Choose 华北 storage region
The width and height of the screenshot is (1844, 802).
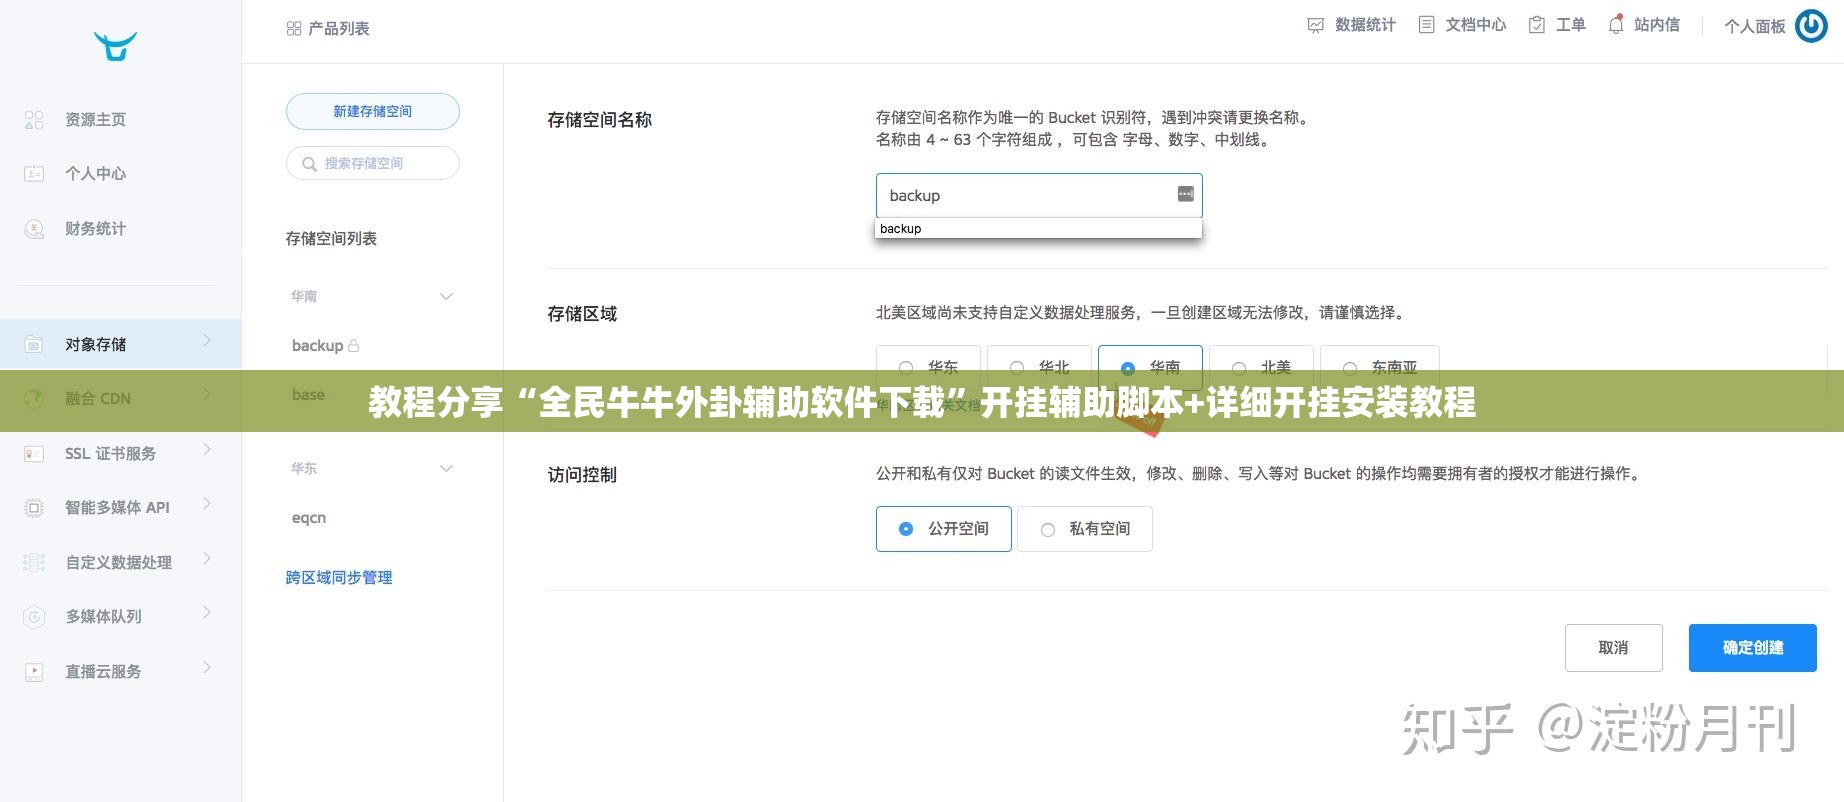1040,367
